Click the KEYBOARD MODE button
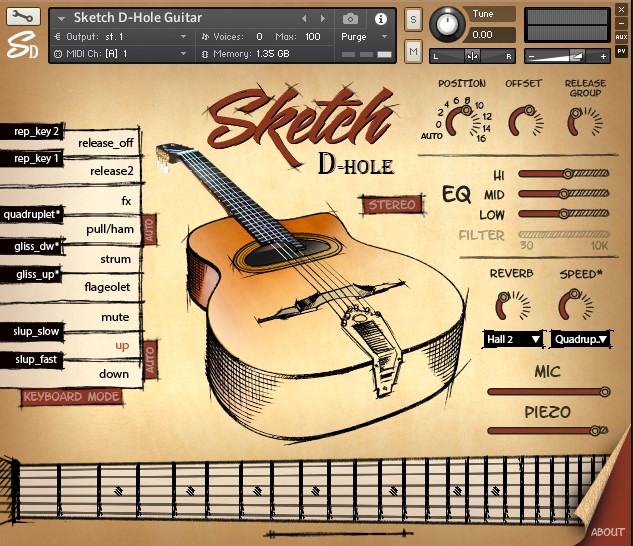The width and height of the screenshot is (633, 546). 71,396
